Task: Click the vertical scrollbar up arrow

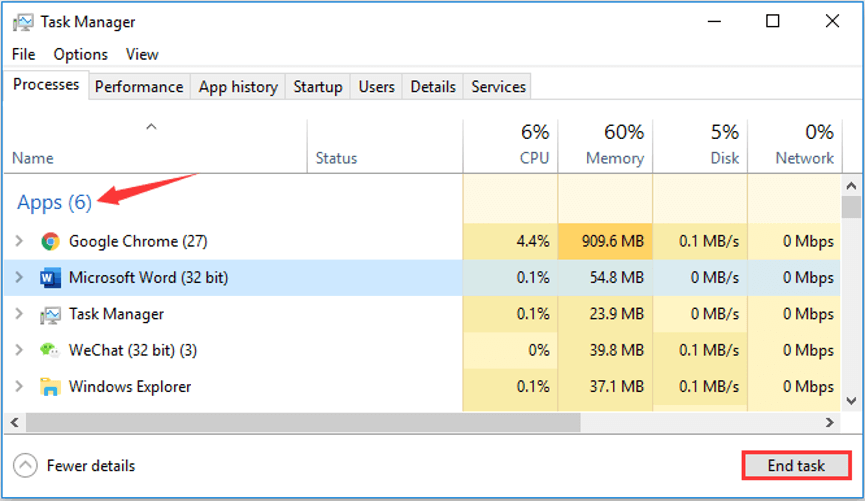Action: [x=851, y=186]
